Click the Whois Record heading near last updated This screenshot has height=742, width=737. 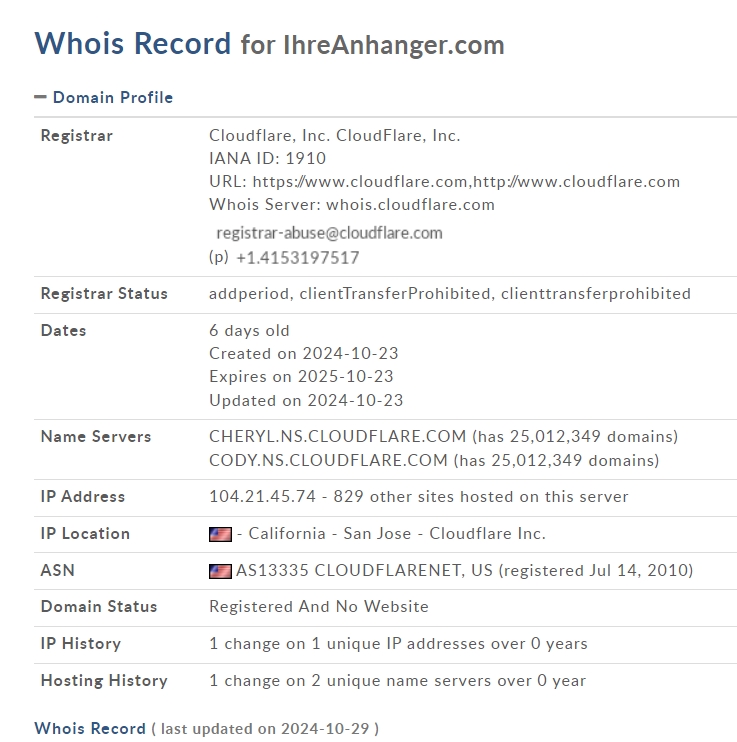[90, 729]
